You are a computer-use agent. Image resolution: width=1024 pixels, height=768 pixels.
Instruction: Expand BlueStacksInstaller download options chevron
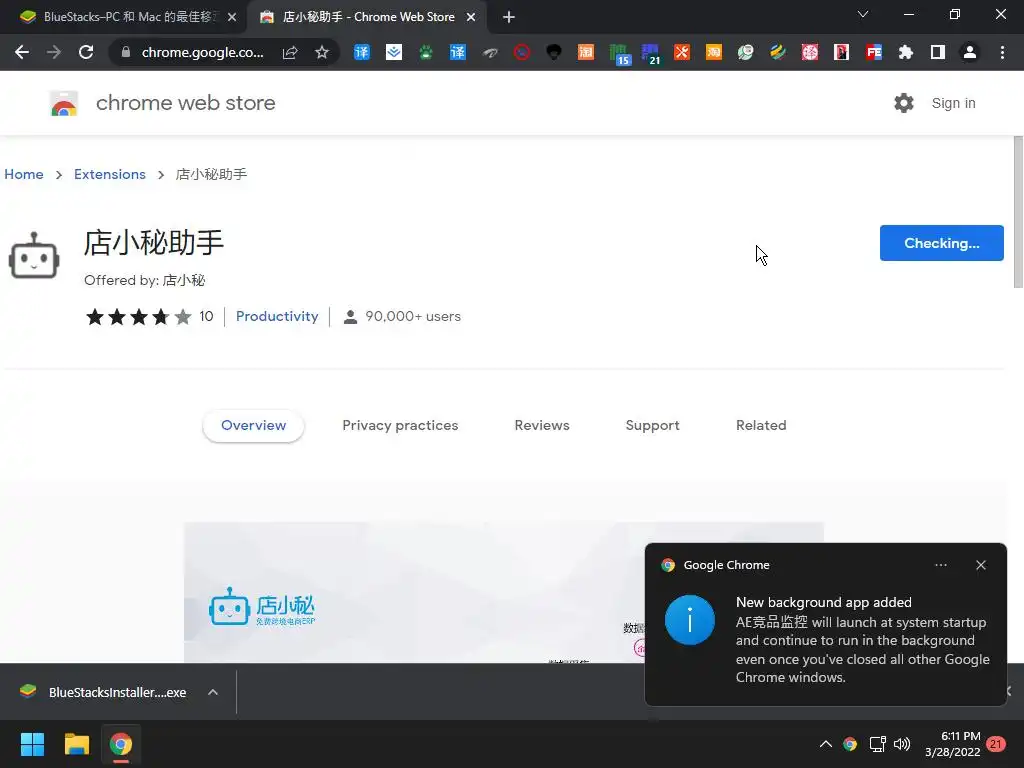tap(213, 692)
